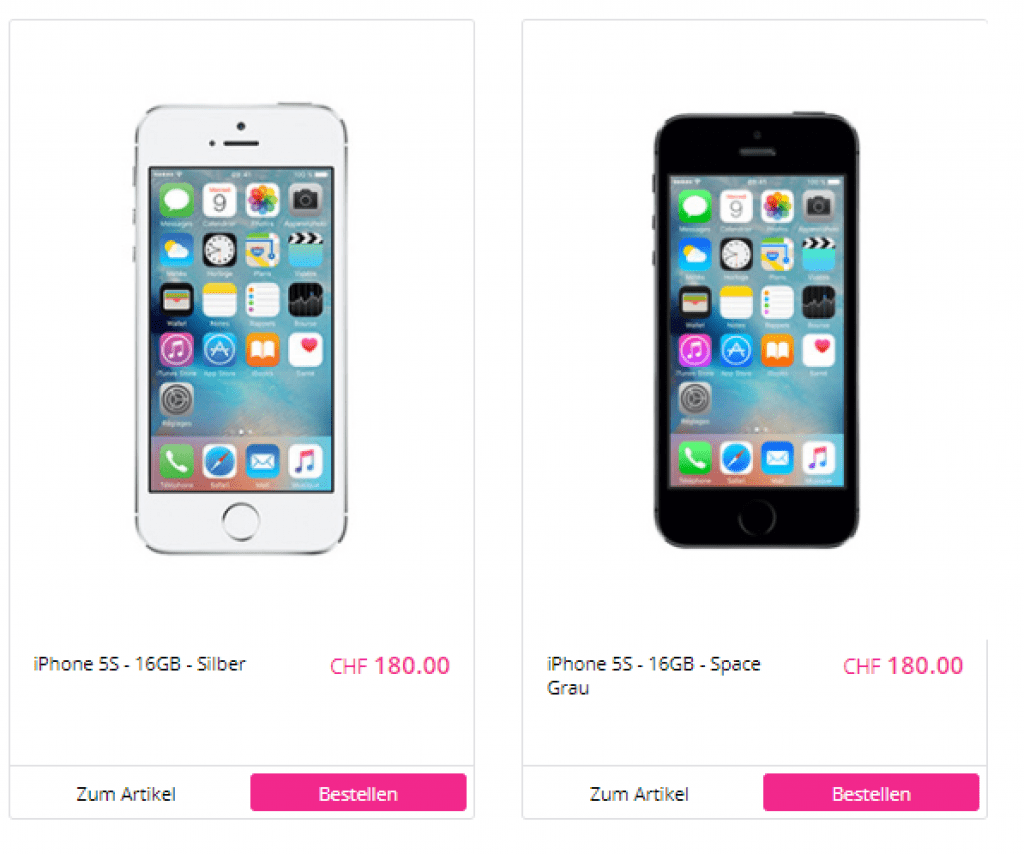
Task: Select the black iPhone 5S product image
Action: tap(756, 330)
